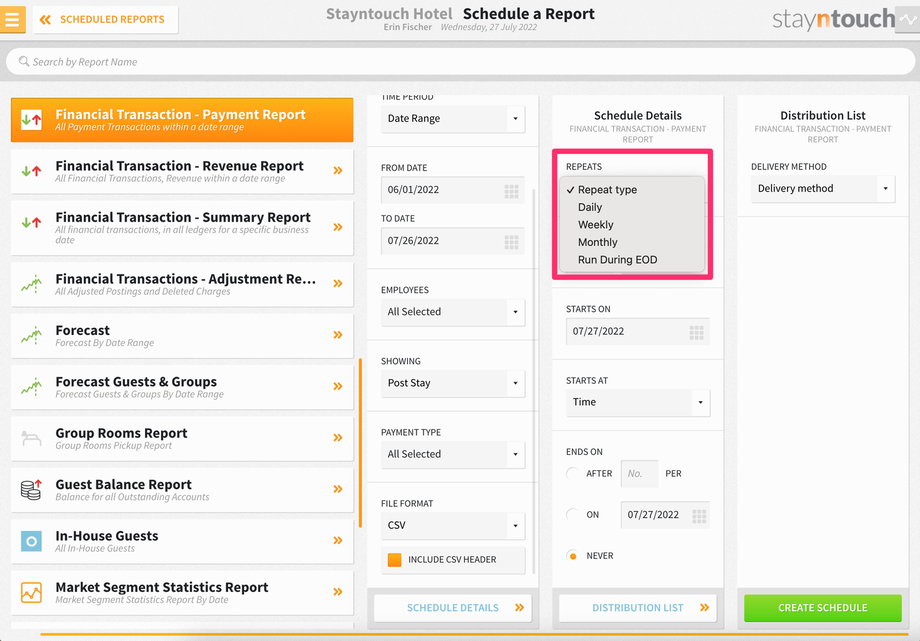Click the In-House Guests blue icon
920x641 pixels.
click(x=31, y=541)
